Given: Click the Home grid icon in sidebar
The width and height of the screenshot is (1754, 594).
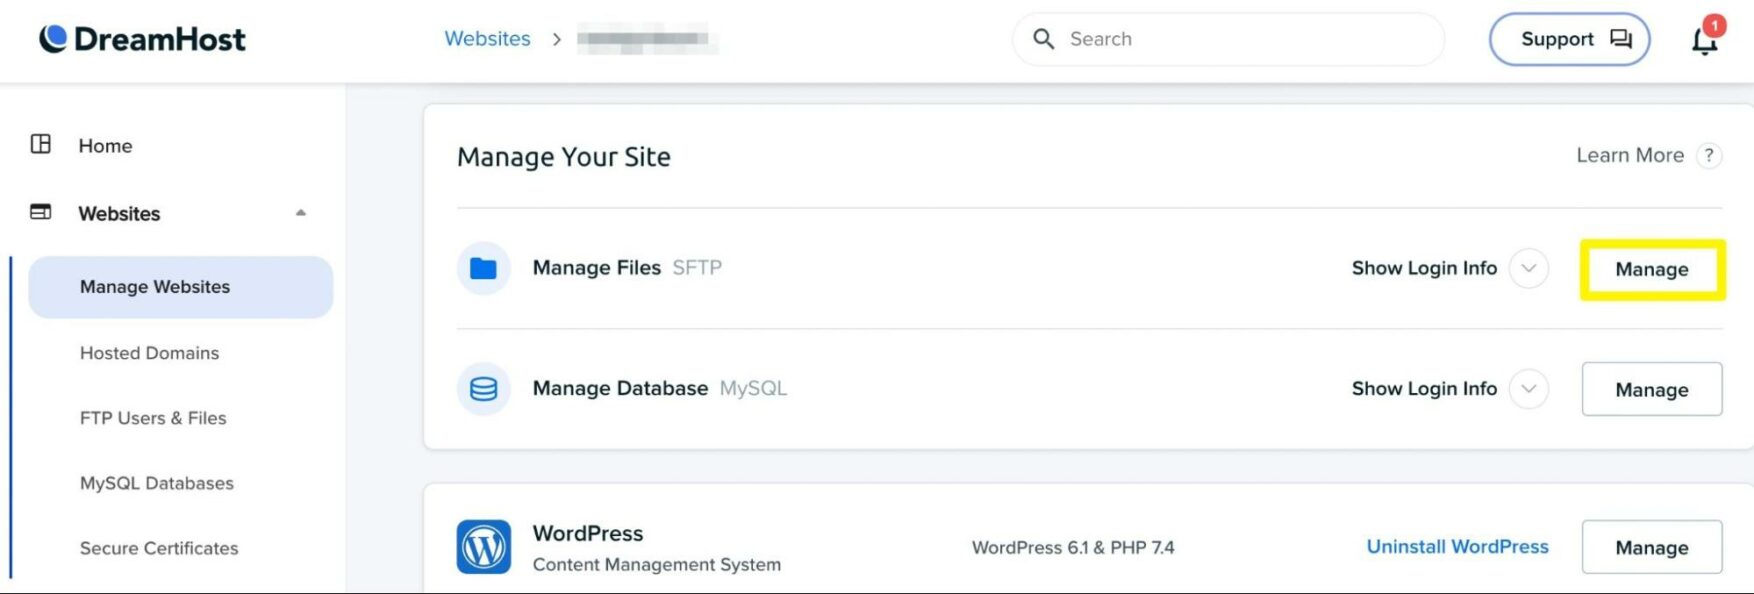Looking at the screenshot, I should (x=41, y=145).
